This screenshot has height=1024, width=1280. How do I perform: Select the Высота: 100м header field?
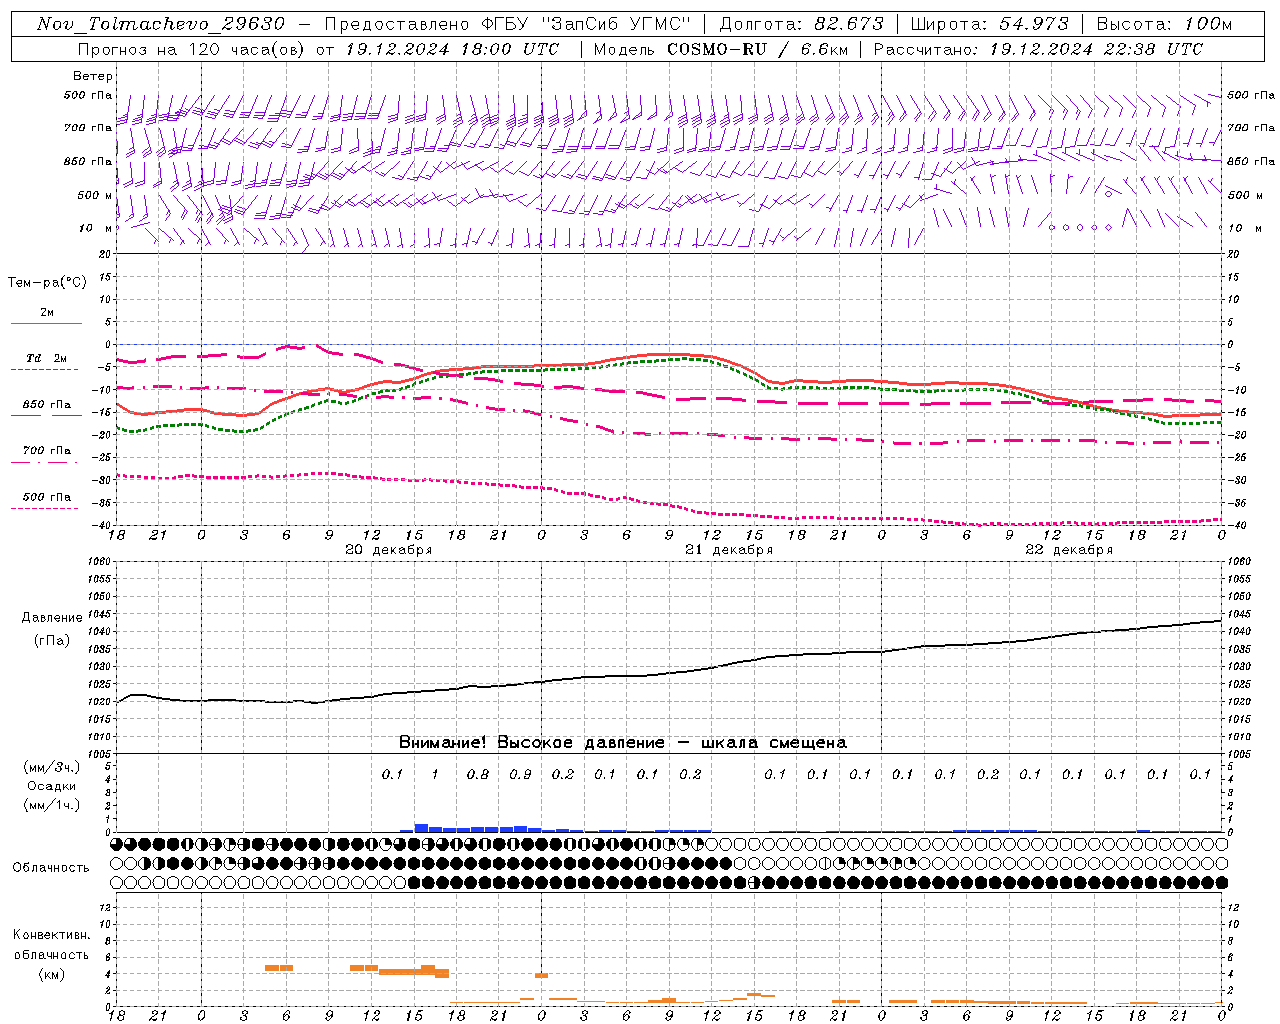(x=1164, y=24)
